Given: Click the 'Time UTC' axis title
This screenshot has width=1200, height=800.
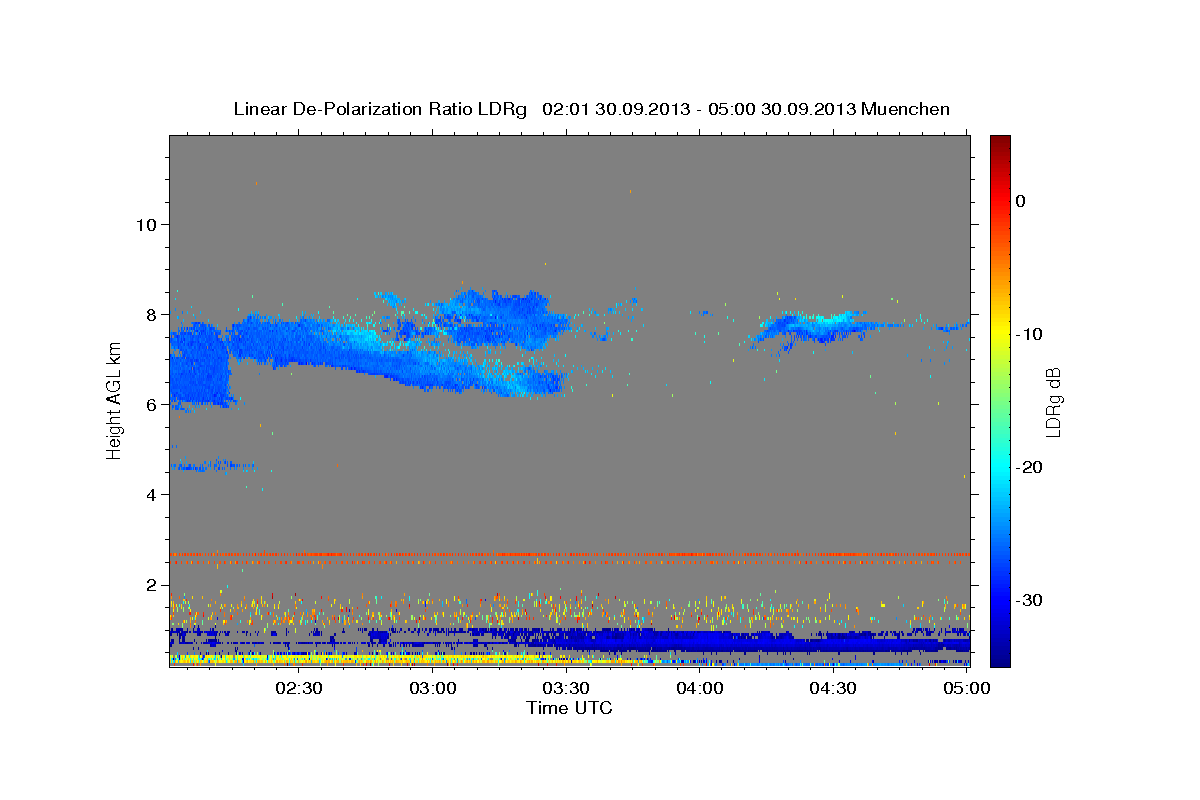Looking at the screenshot, I should [569, 708].
